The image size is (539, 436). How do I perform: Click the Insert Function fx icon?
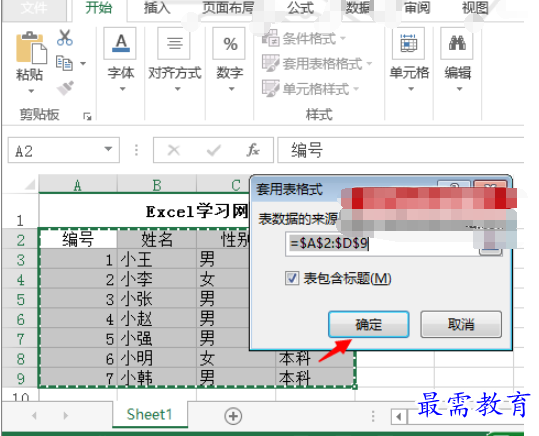pyautogui.click(x=253, y=150)
